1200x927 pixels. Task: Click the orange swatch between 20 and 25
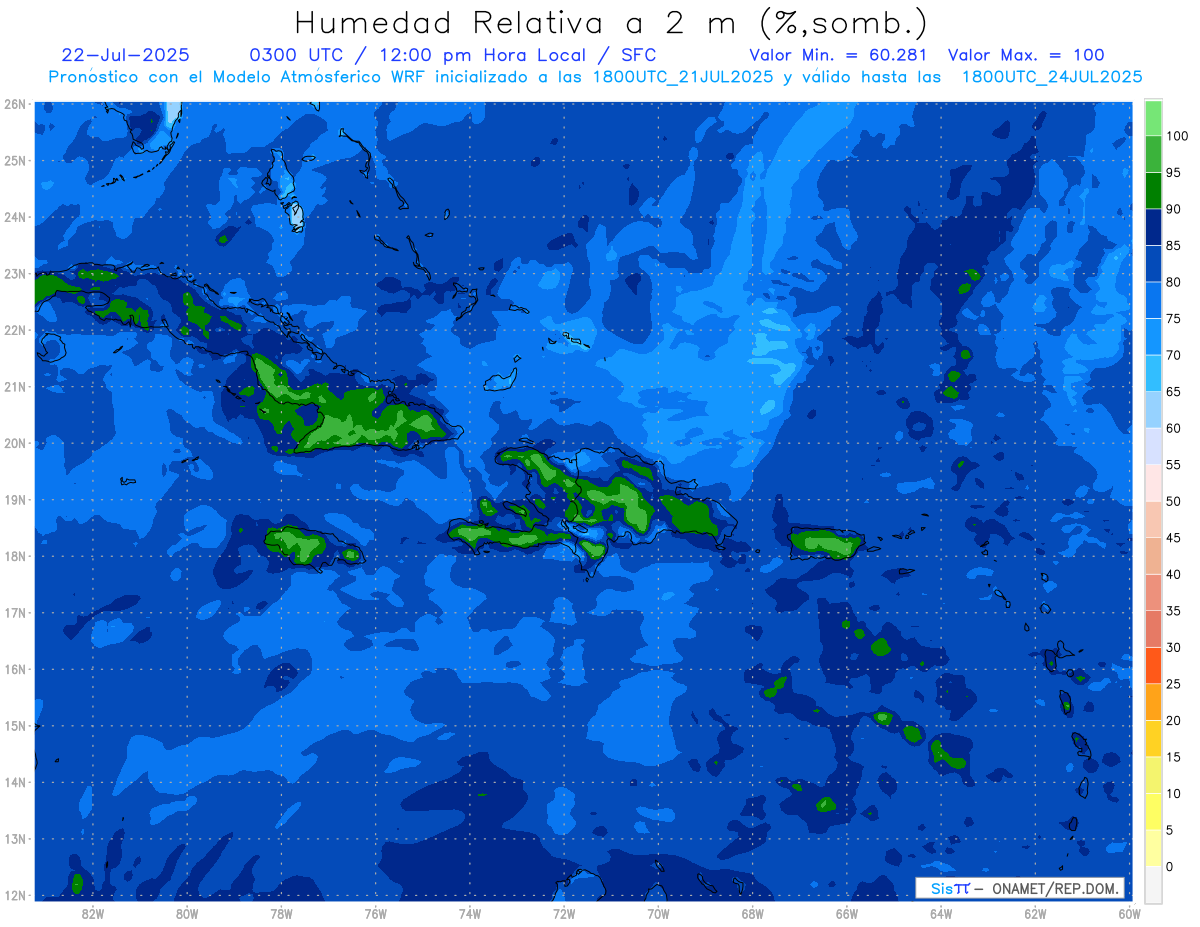(1153, 702)
